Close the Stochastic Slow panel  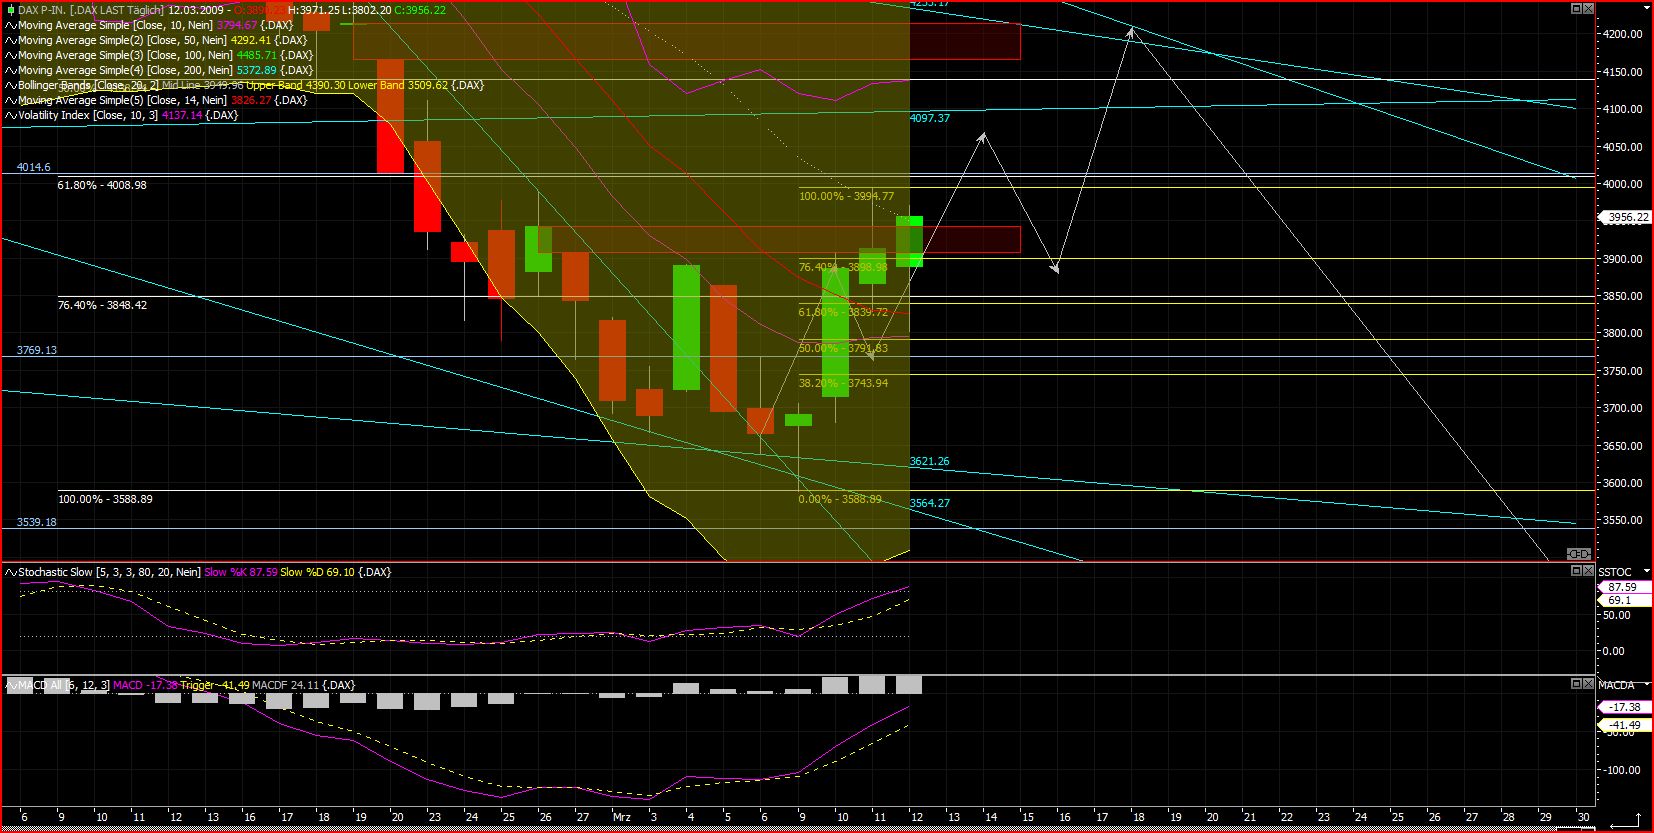point(1588,571)
